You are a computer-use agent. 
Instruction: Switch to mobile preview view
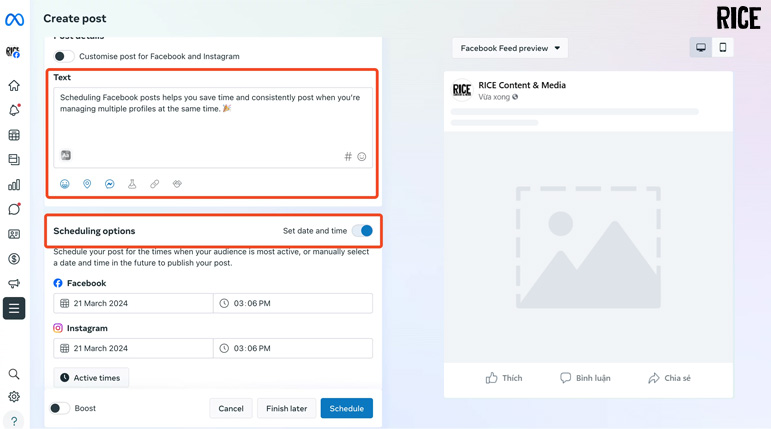(x=723, y=47)
